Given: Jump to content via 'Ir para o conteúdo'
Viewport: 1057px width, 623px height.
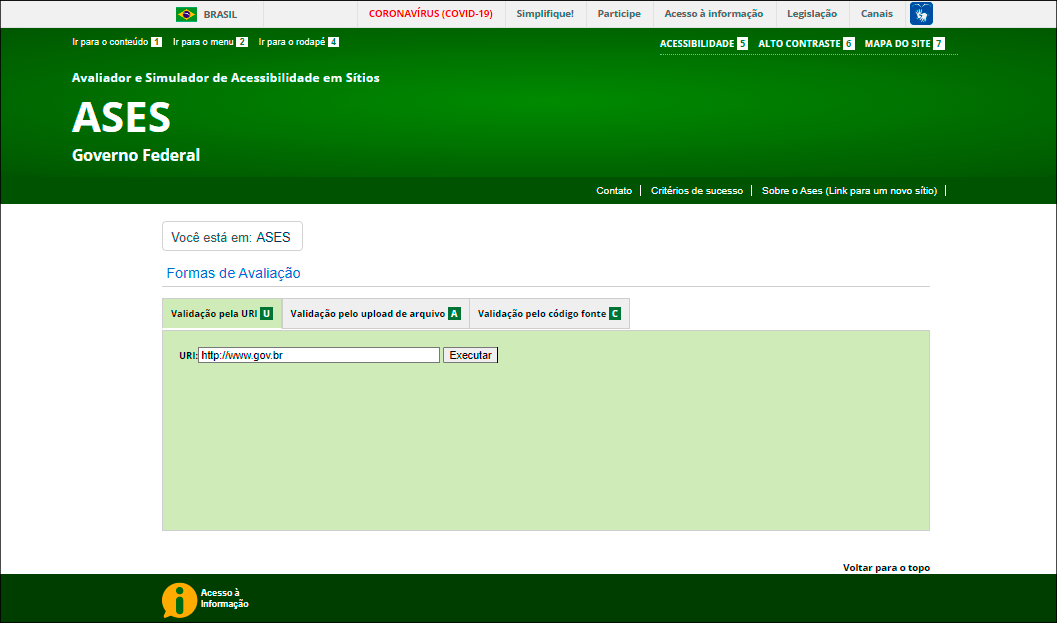Looking at the screenshot, I should pyautogui.click(x=117, y=42).
